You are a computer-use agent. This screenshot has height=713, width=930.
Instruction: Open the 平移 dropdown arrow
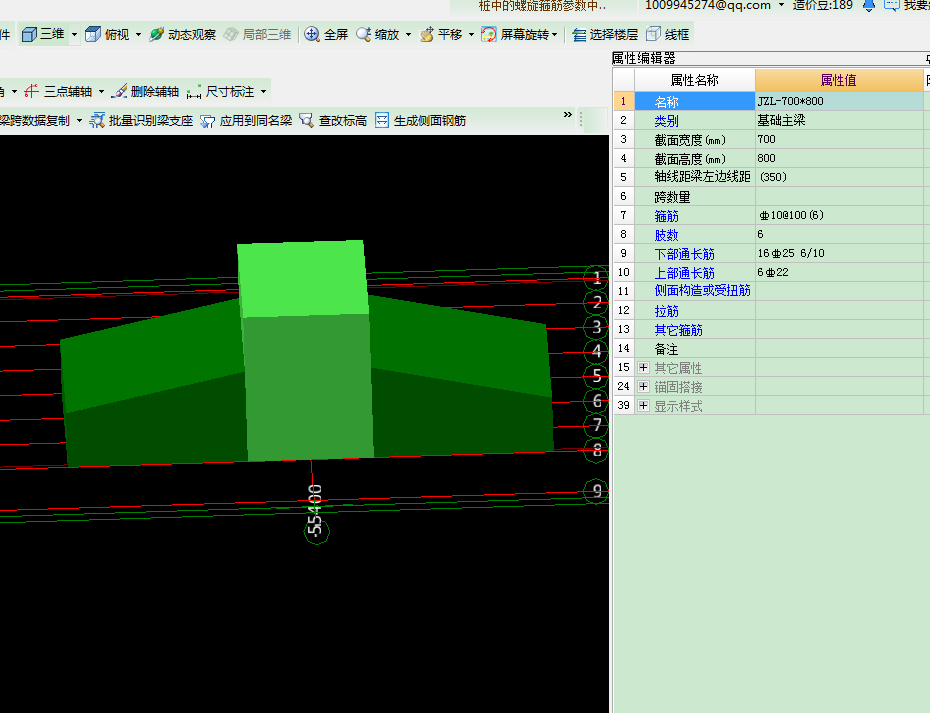[471, 34]
